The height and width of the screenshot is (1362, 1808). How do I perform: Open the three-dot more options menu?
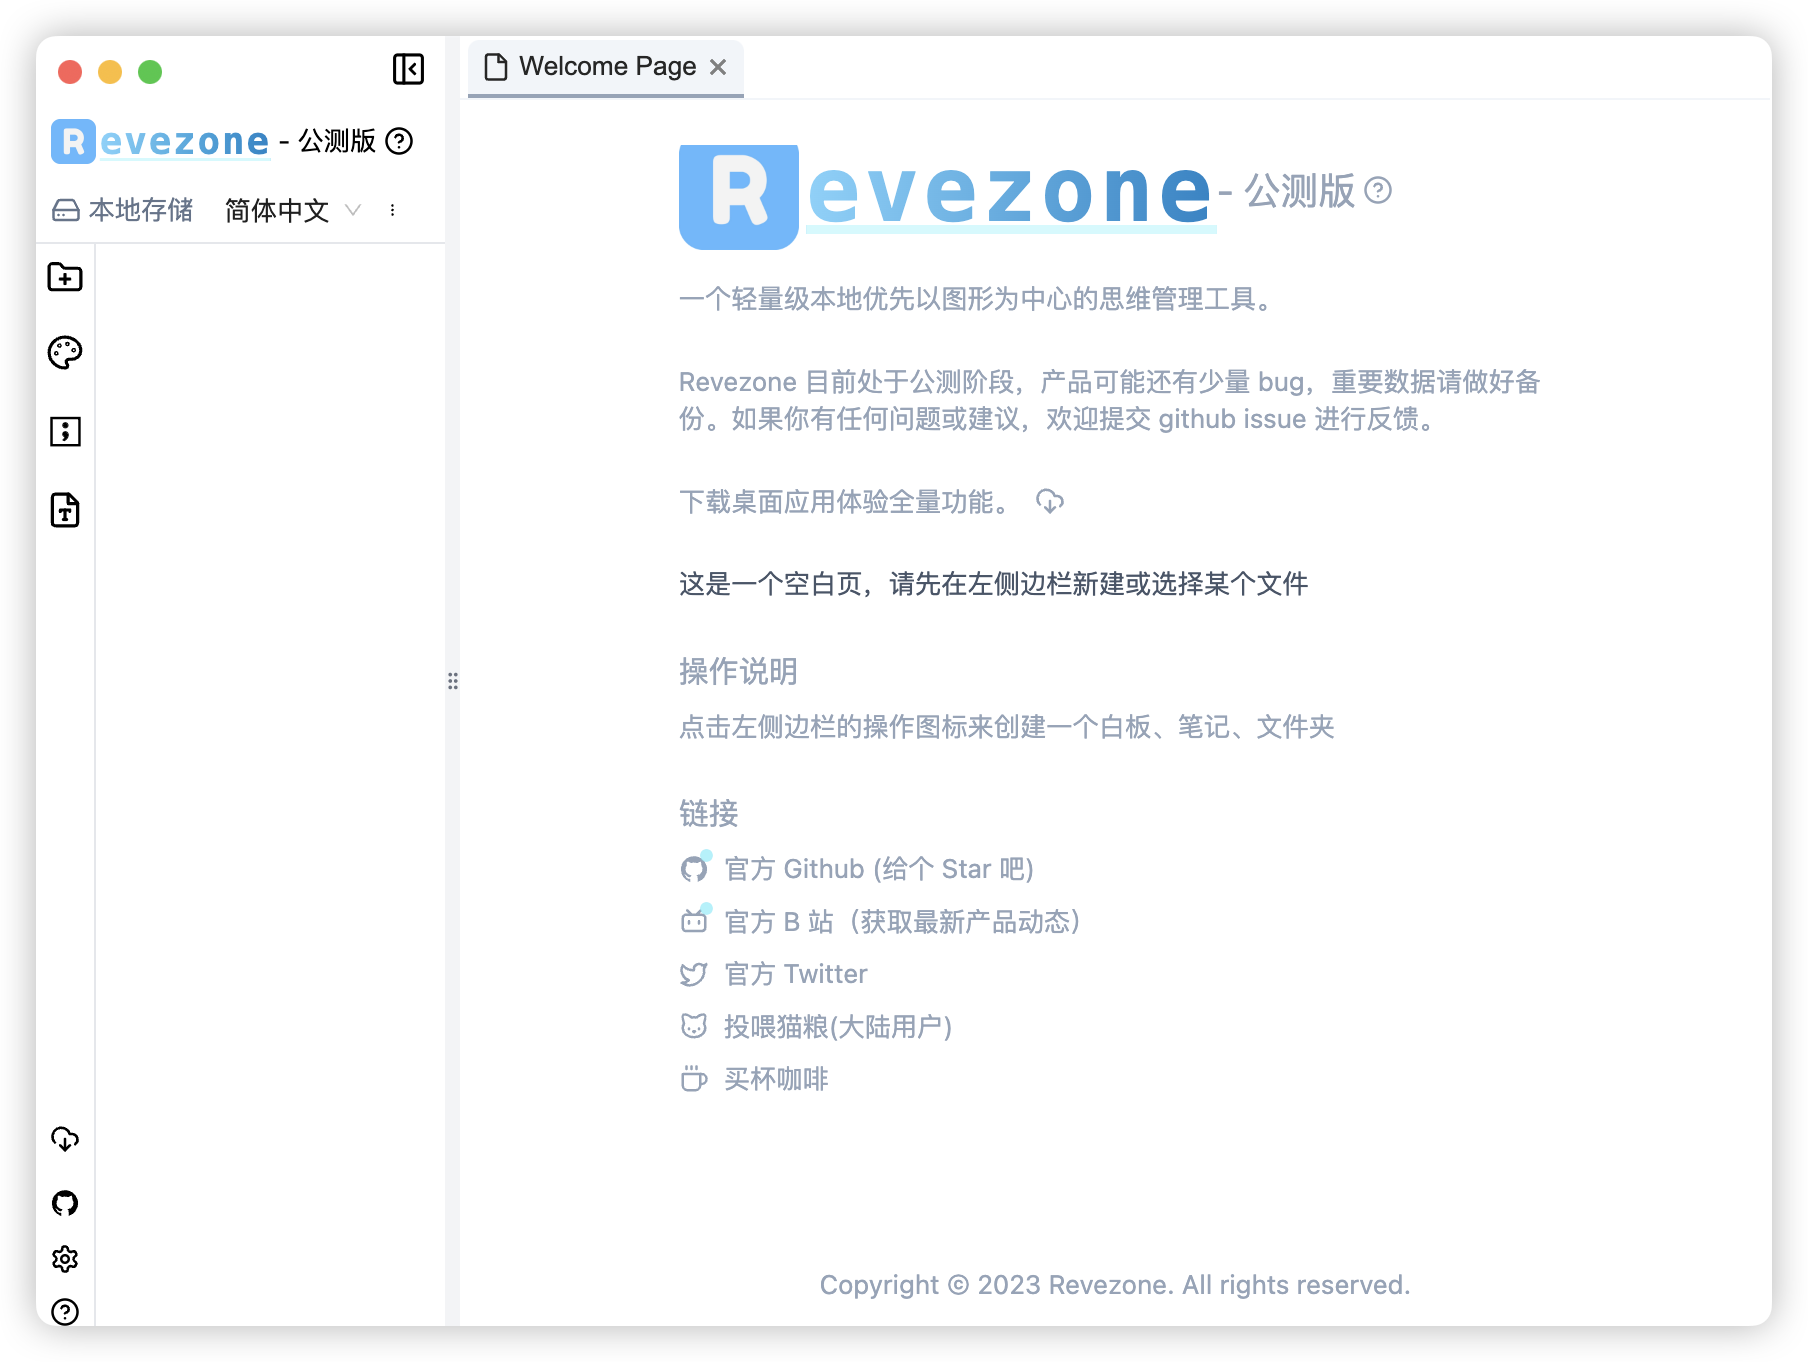392,210
